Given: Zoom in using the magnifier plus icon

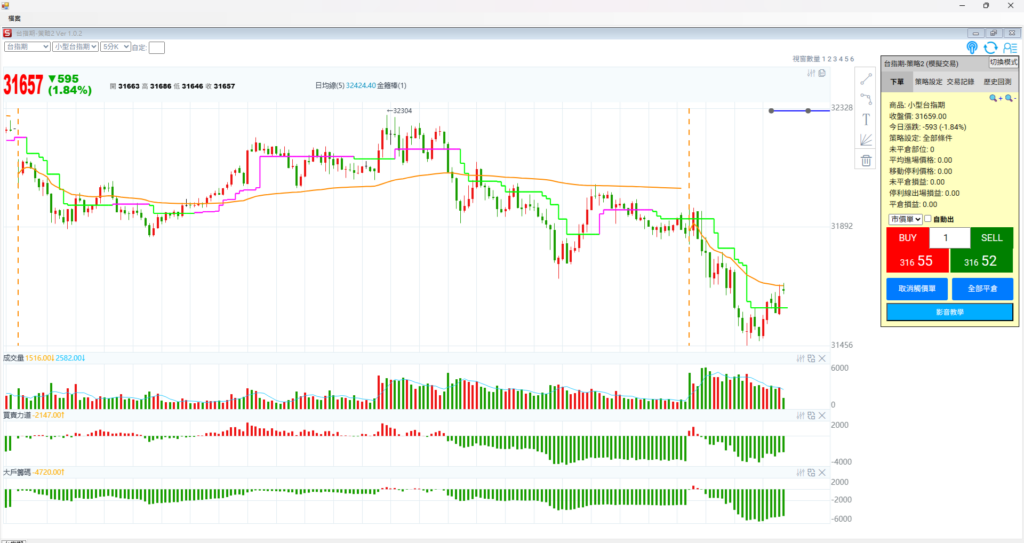Looking at the screenshot, I should click(x=995, y=98).
